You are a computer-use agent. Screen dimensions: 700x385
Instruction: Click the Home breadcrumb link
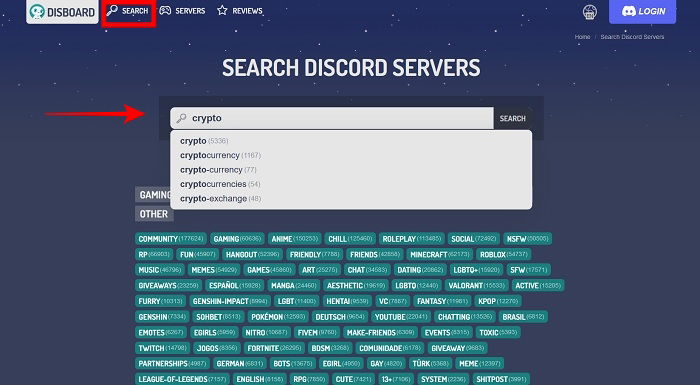[x=582, y=37]
